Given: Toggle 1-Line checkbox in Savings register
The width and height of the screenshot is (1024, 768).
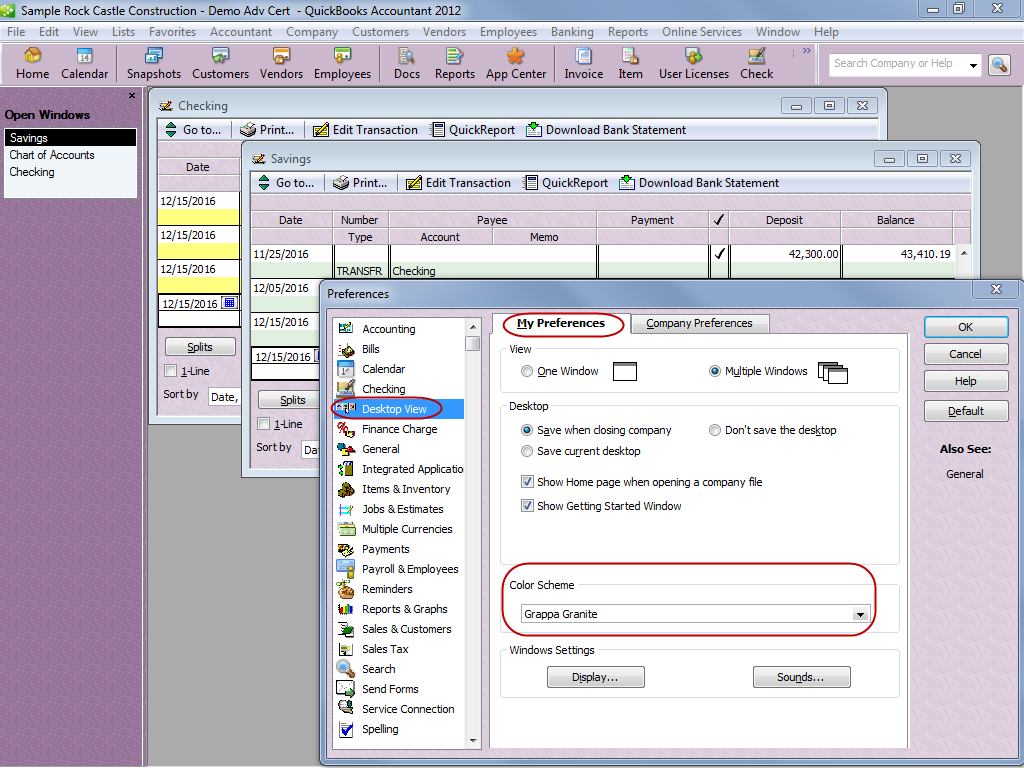Looking at the screenshot, I should tap(264, 424).
